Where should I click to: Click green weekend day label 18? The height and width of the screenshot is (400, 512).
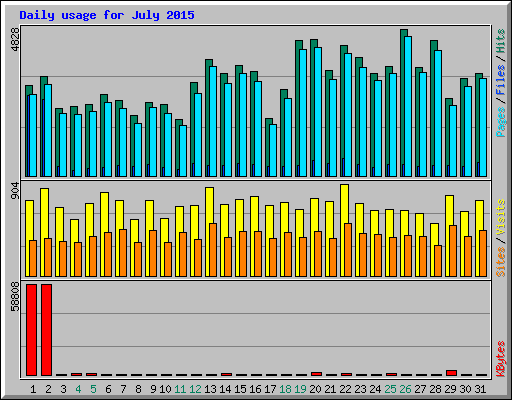[285, 389]
